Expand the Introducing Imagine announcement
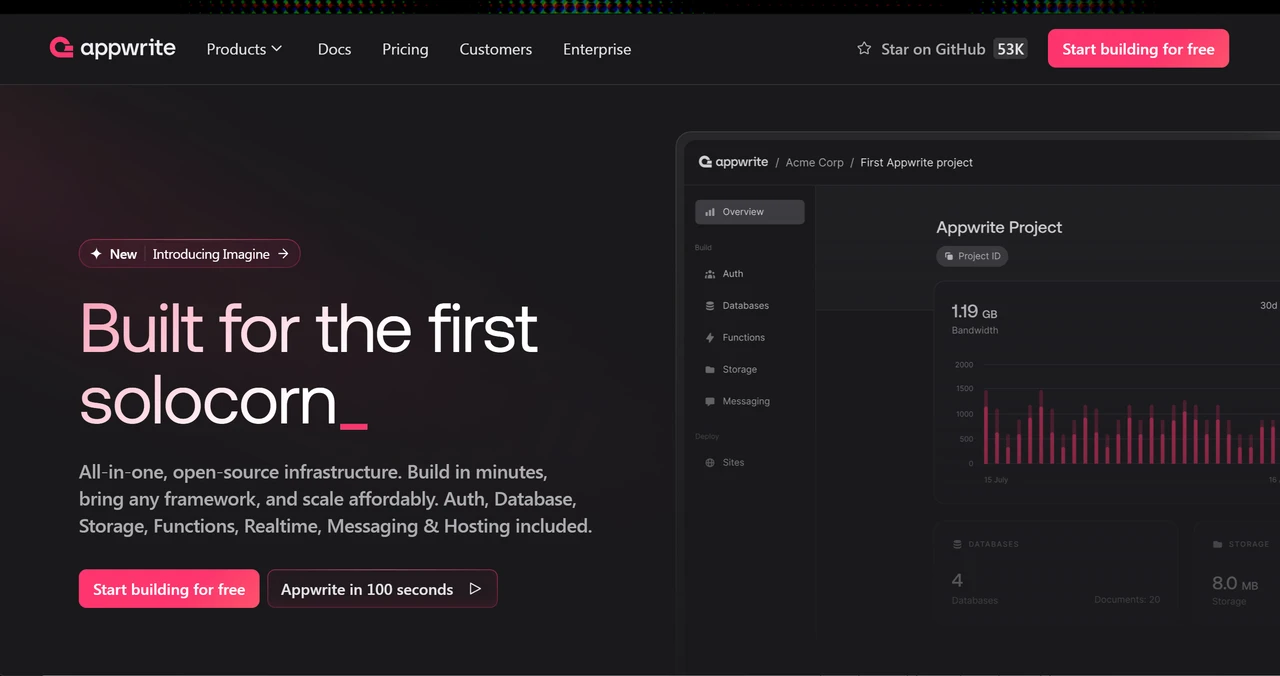1280x676 pixels. [x=189, y=253]
